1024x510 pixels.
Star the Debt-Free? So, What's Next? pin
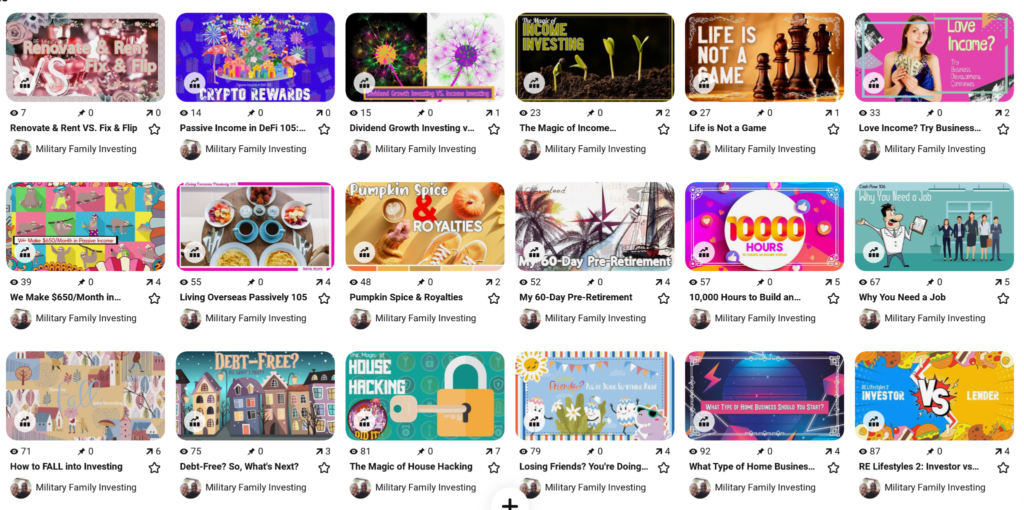[x=324, y=468]
